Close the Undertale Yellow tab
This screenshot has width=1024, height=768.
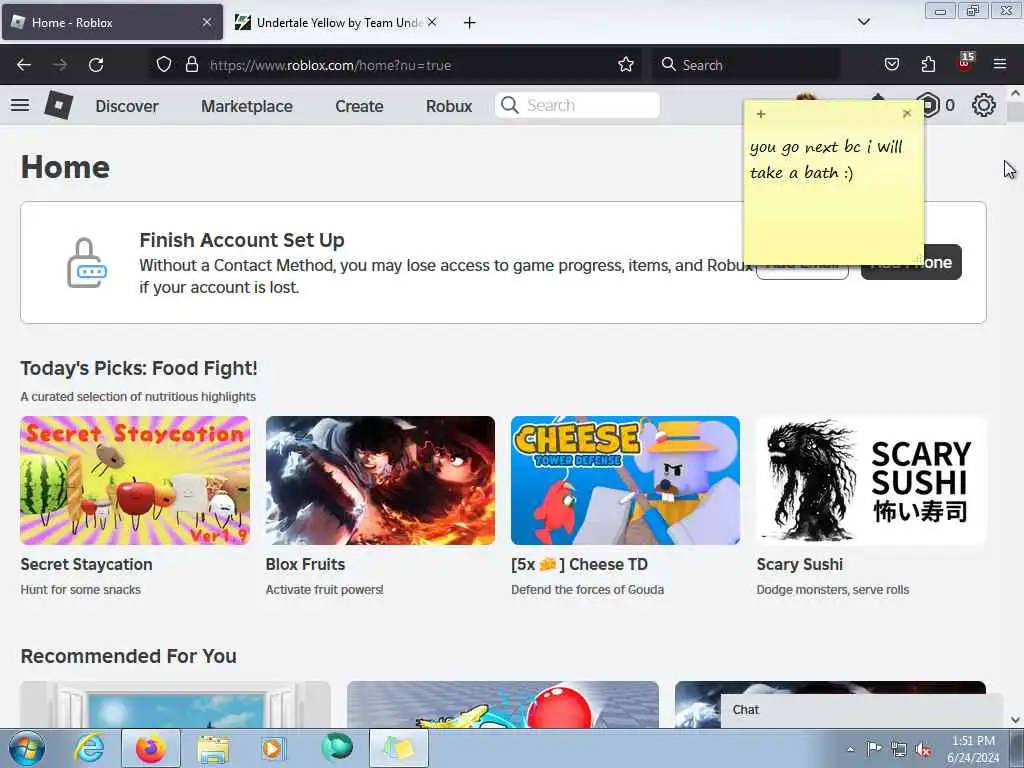point(432,22)
